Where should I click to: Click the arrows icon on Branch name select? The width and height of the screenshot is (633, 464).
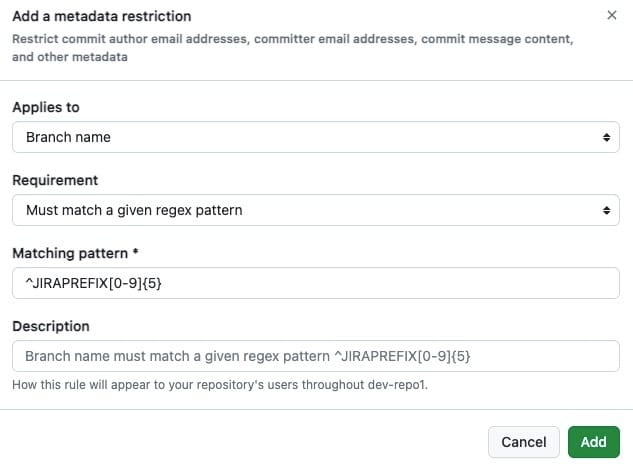pos(605,137)
